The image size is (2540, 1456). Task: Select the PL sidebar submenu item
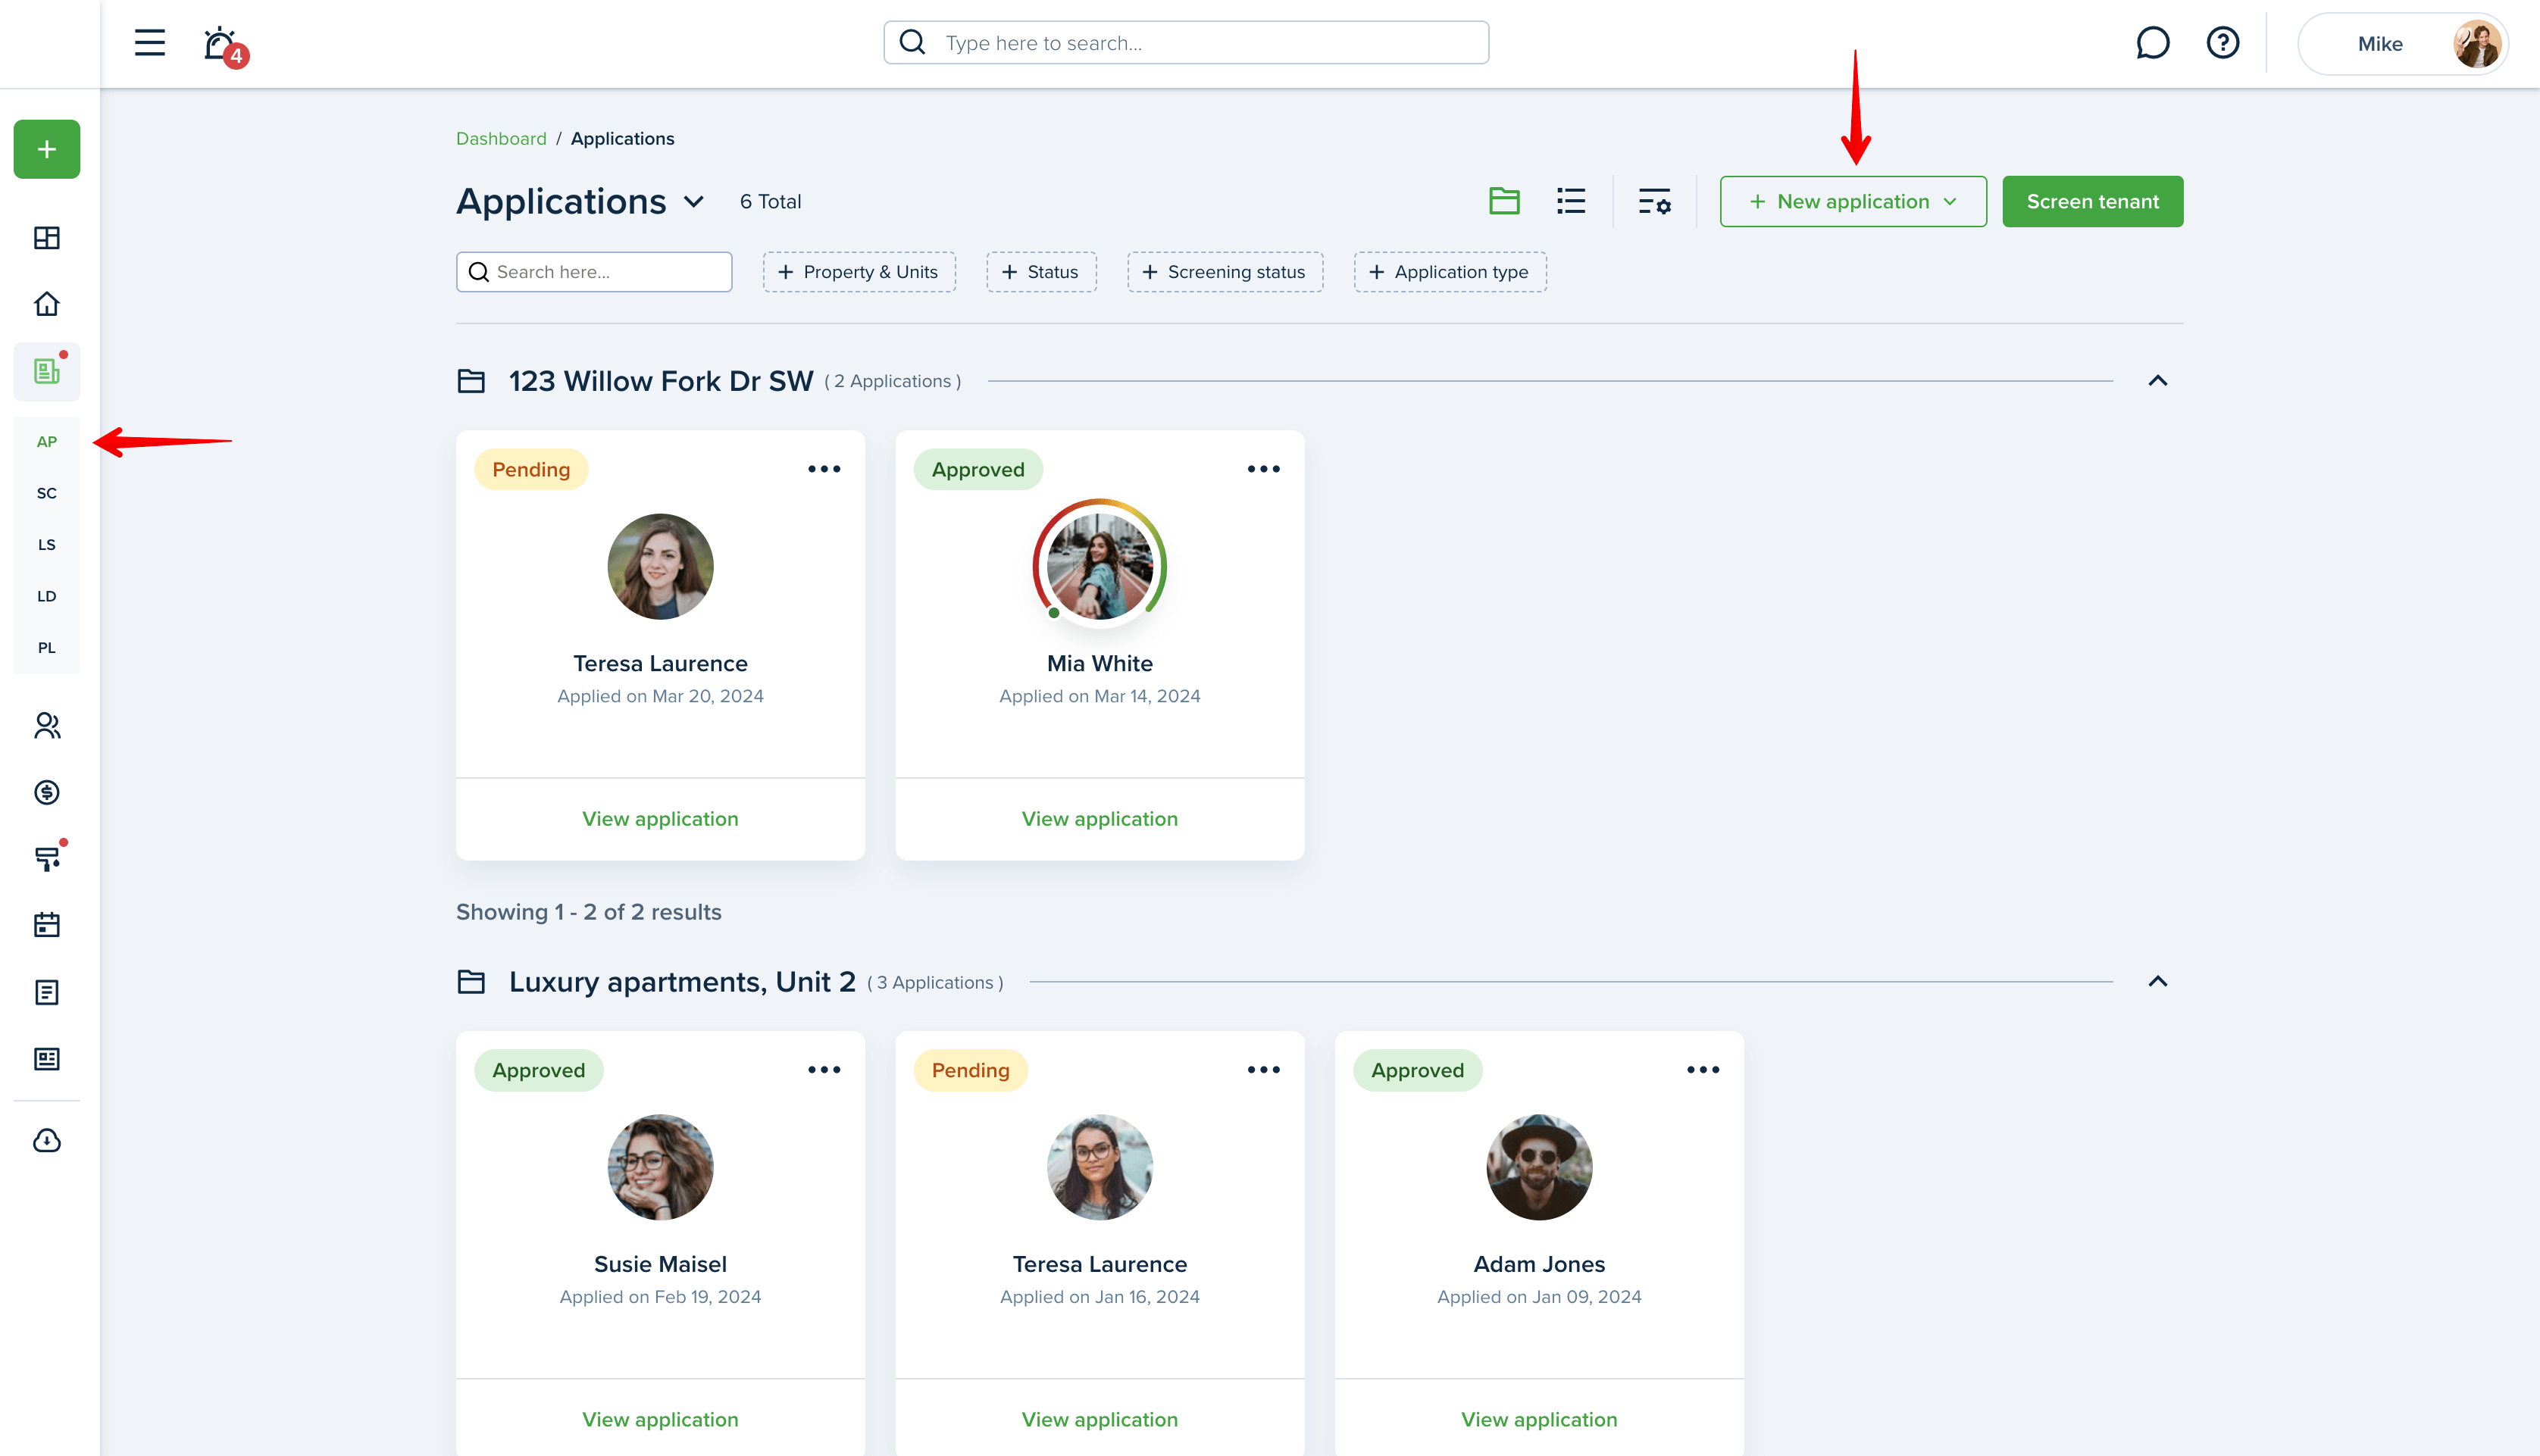(x=47, y=648)
